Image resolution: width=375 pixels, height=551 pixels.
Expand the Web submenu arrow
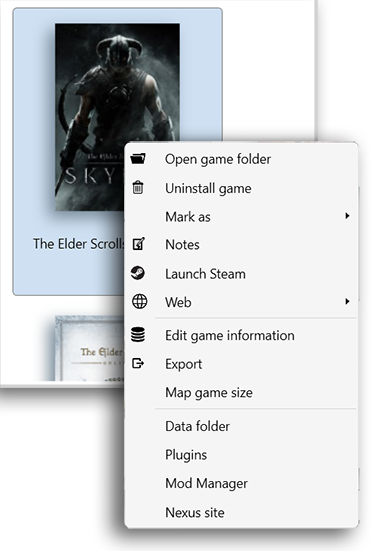point(347,302)
